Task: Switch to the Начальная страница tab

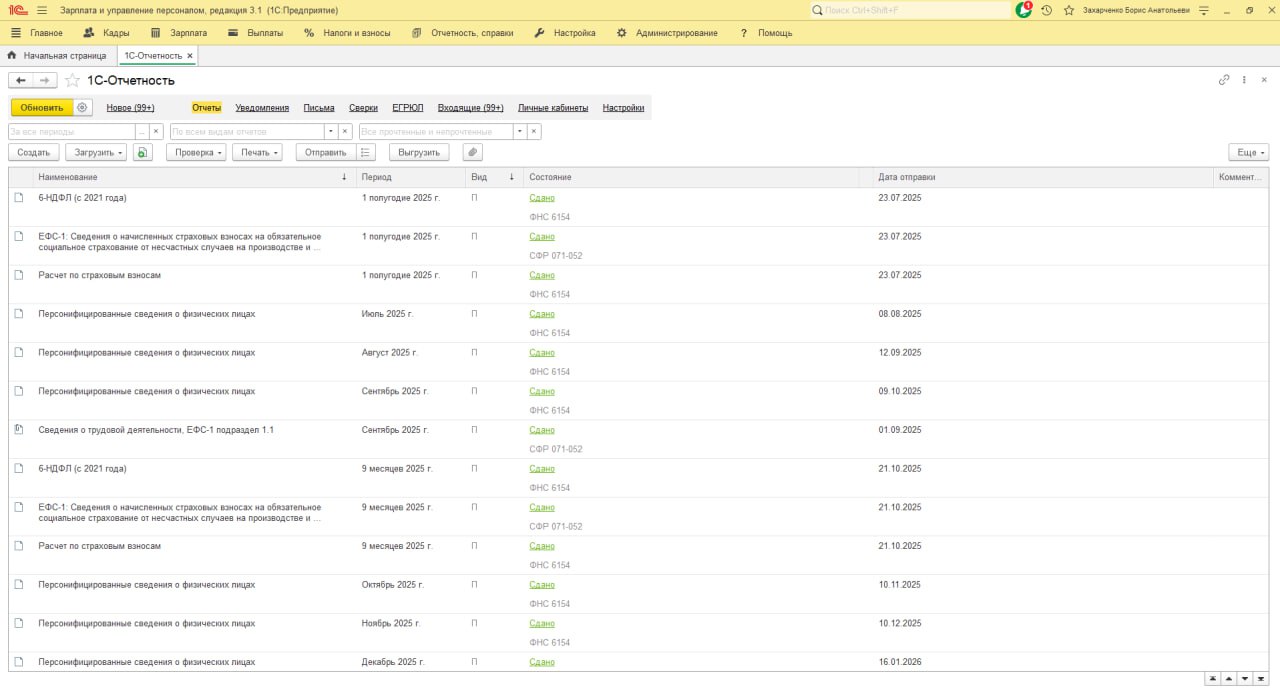Action: [57, 56]
